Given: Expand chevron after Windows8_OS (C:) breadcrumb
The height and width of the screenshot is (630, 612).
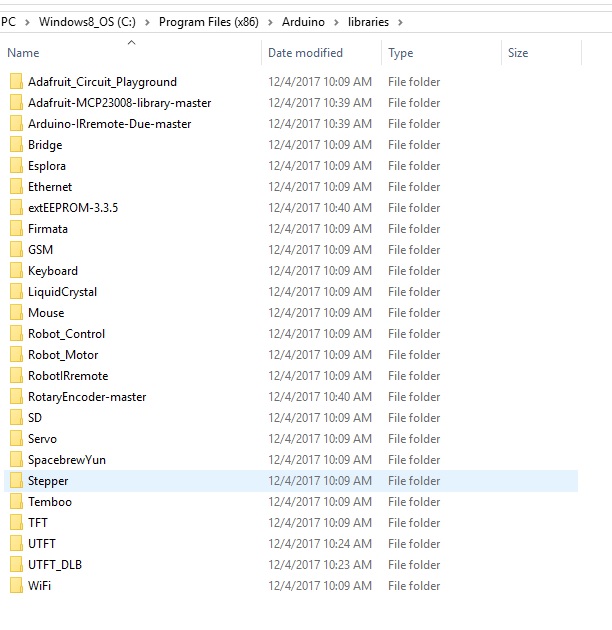Looking at the screenshot, I should 147,22.
